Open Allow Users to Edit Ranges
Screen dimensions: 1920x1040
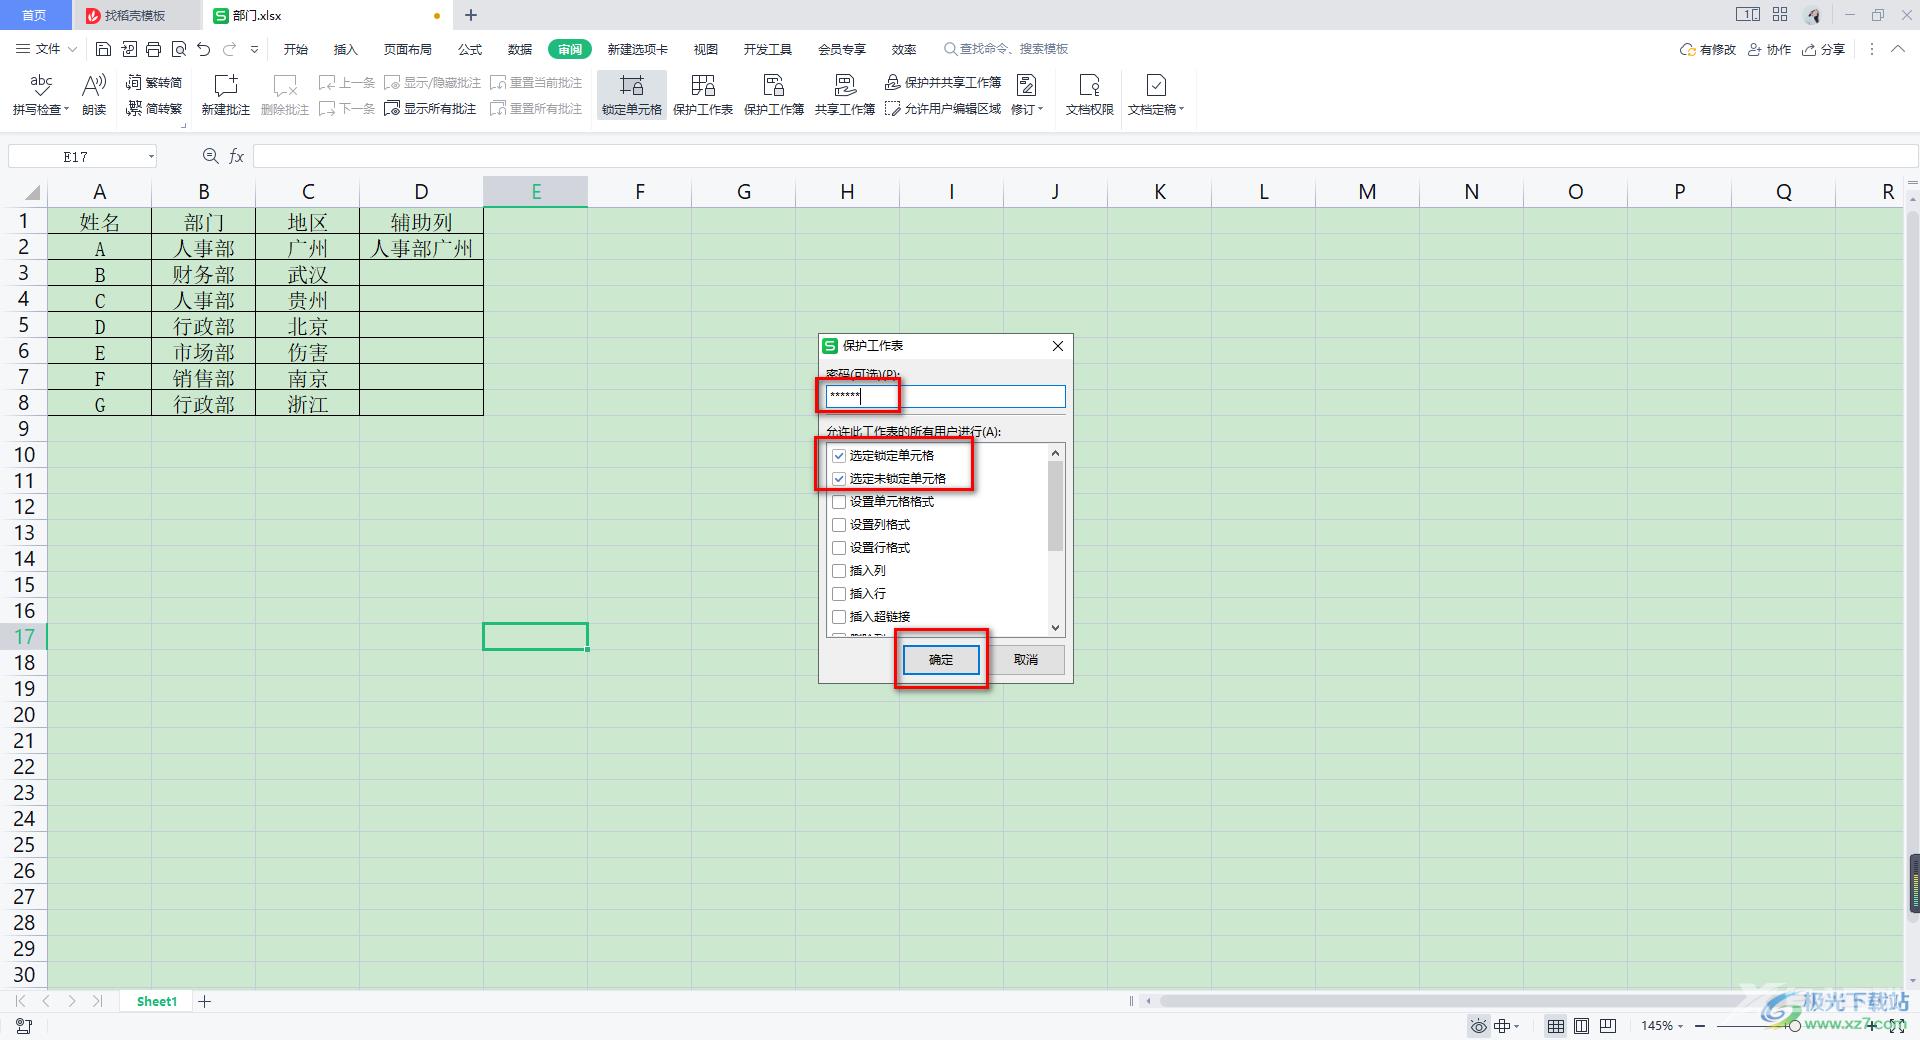click(x=943, y=108)
